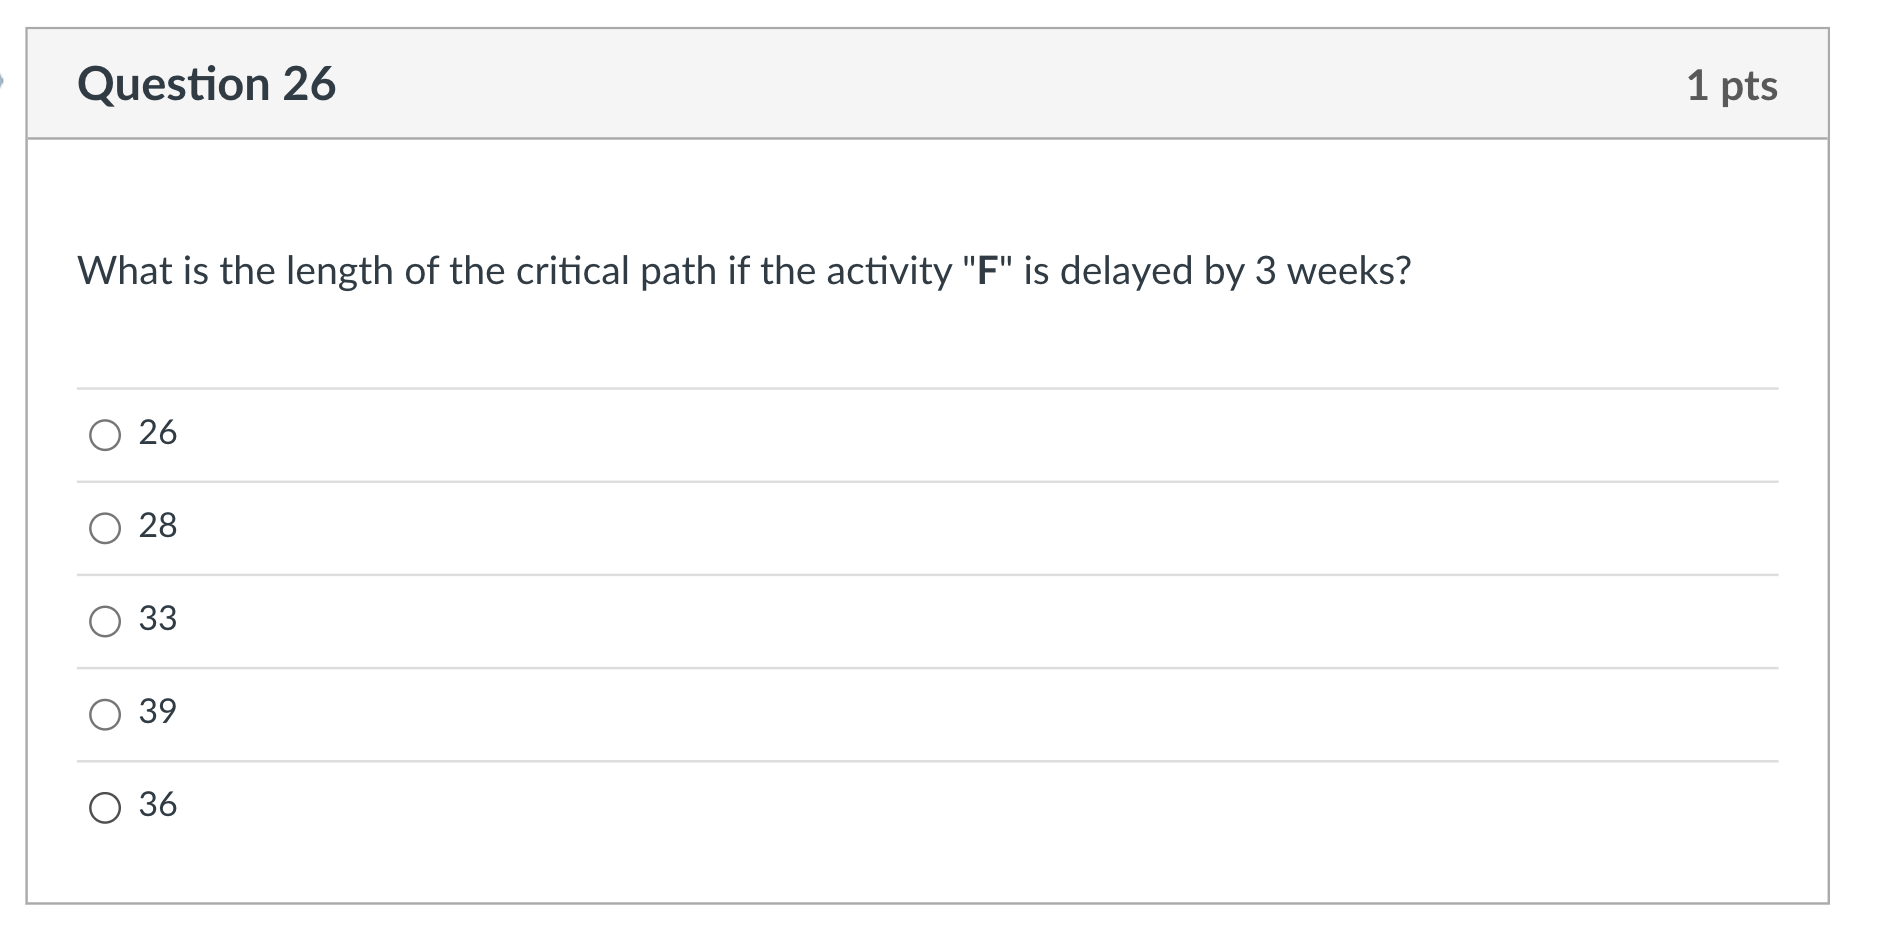This screenshot has width=1877, height=939.
Task: Click the bolded letter F in question text
Action: (x=986, y=268)
